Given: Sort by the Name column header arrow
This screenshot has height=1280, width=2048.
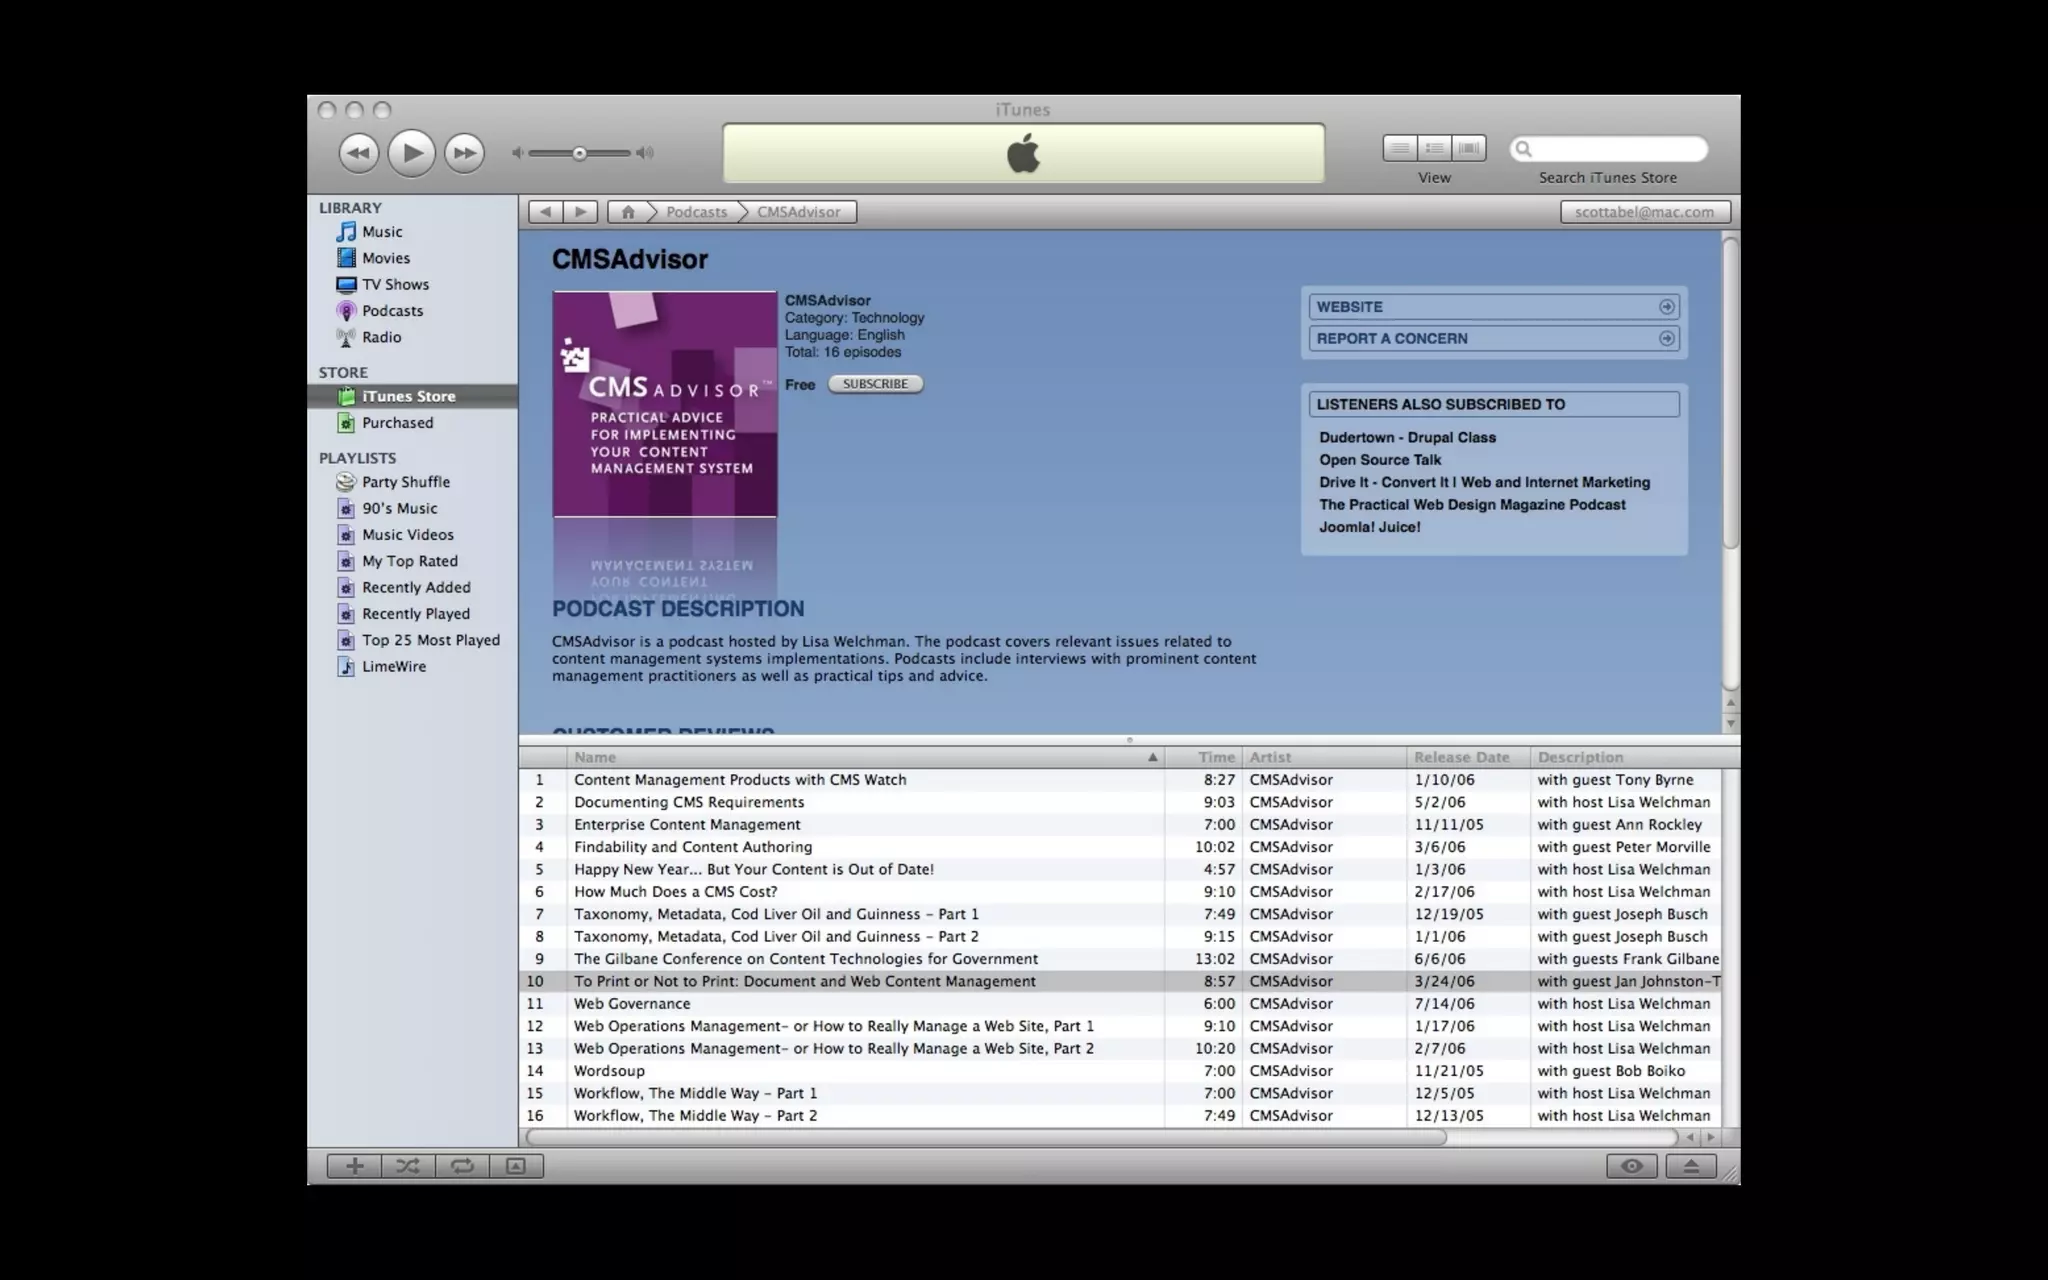Looking at the screenshot, I should [x=1152, y=758].
